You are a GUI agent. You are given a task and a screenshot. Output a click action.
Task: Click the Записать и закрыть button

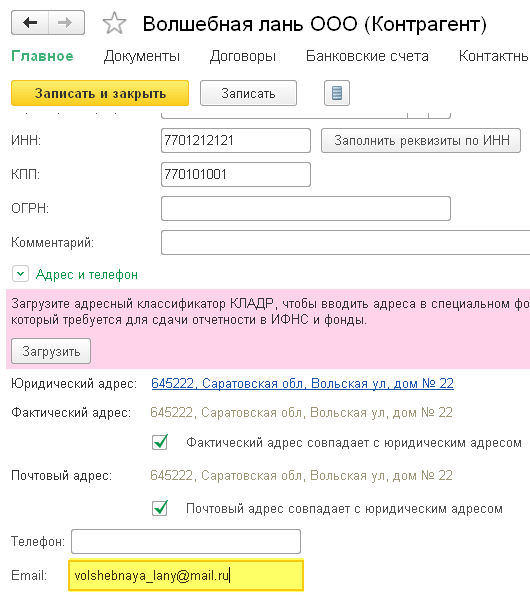[100, 93]
